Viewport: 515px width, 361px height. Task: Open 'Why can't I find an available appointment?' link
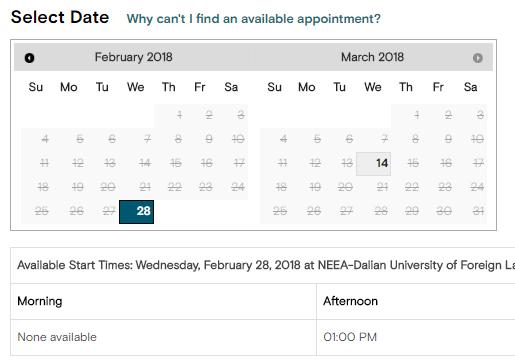point(253,19)
